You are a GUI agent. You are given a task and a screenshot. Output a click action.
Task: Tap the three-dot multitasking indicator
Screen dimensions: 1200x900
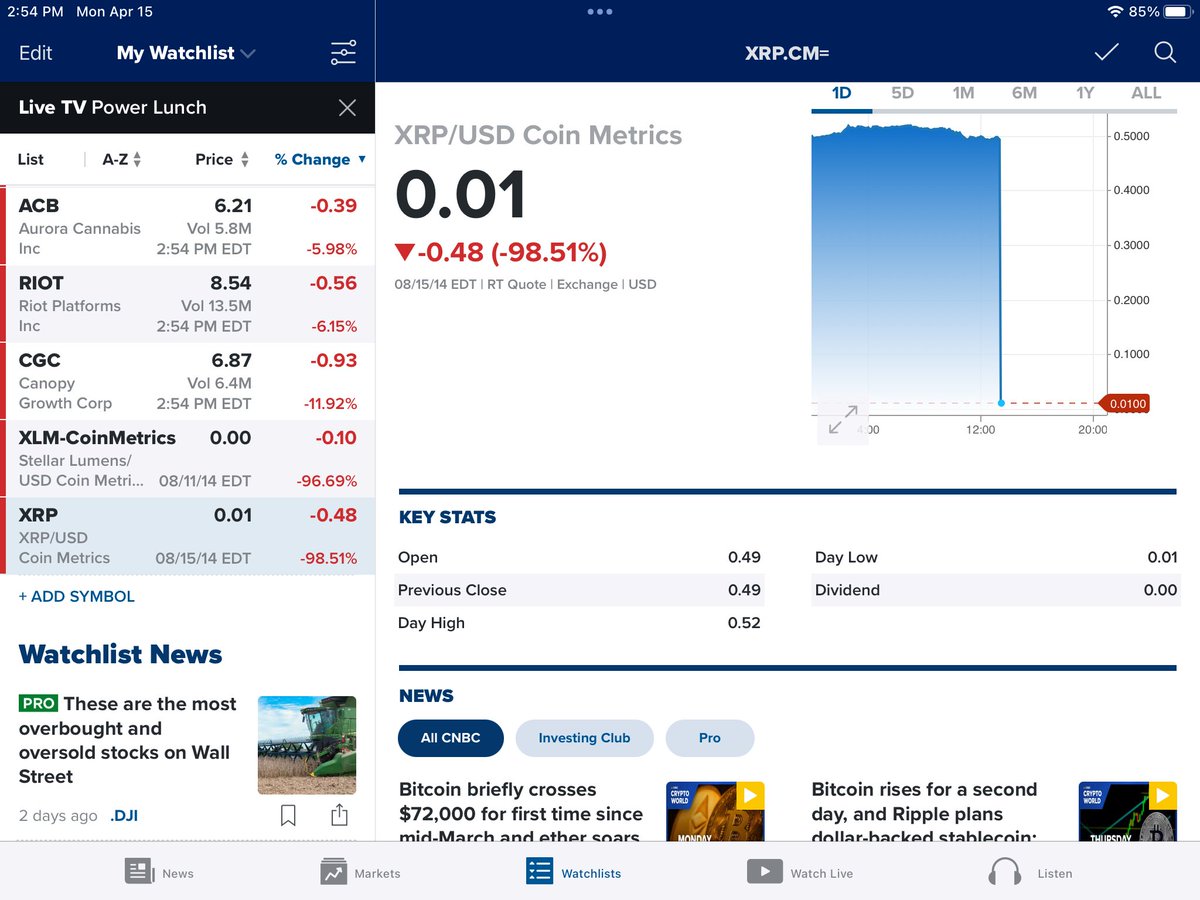coord(600,12)
